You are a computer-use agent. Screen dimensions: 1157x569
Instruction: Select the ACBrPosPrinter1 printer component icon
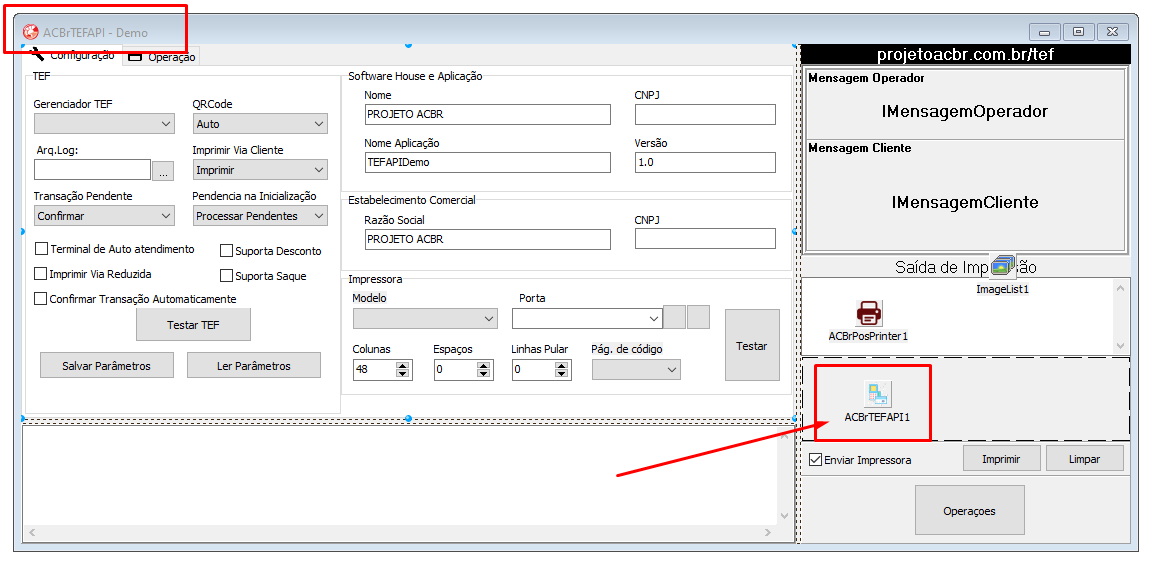coord(868,313)
